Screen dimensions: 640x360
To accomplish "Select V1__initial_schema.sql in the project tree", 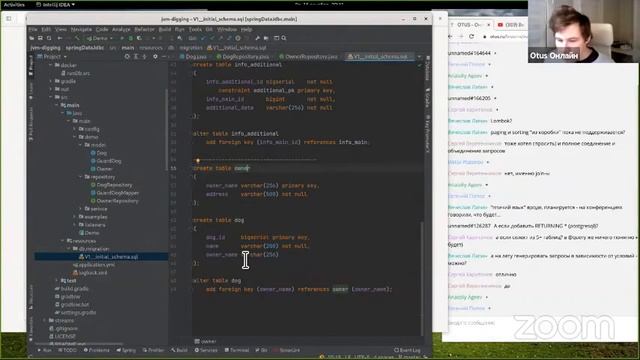I will [x=109, y=257].
